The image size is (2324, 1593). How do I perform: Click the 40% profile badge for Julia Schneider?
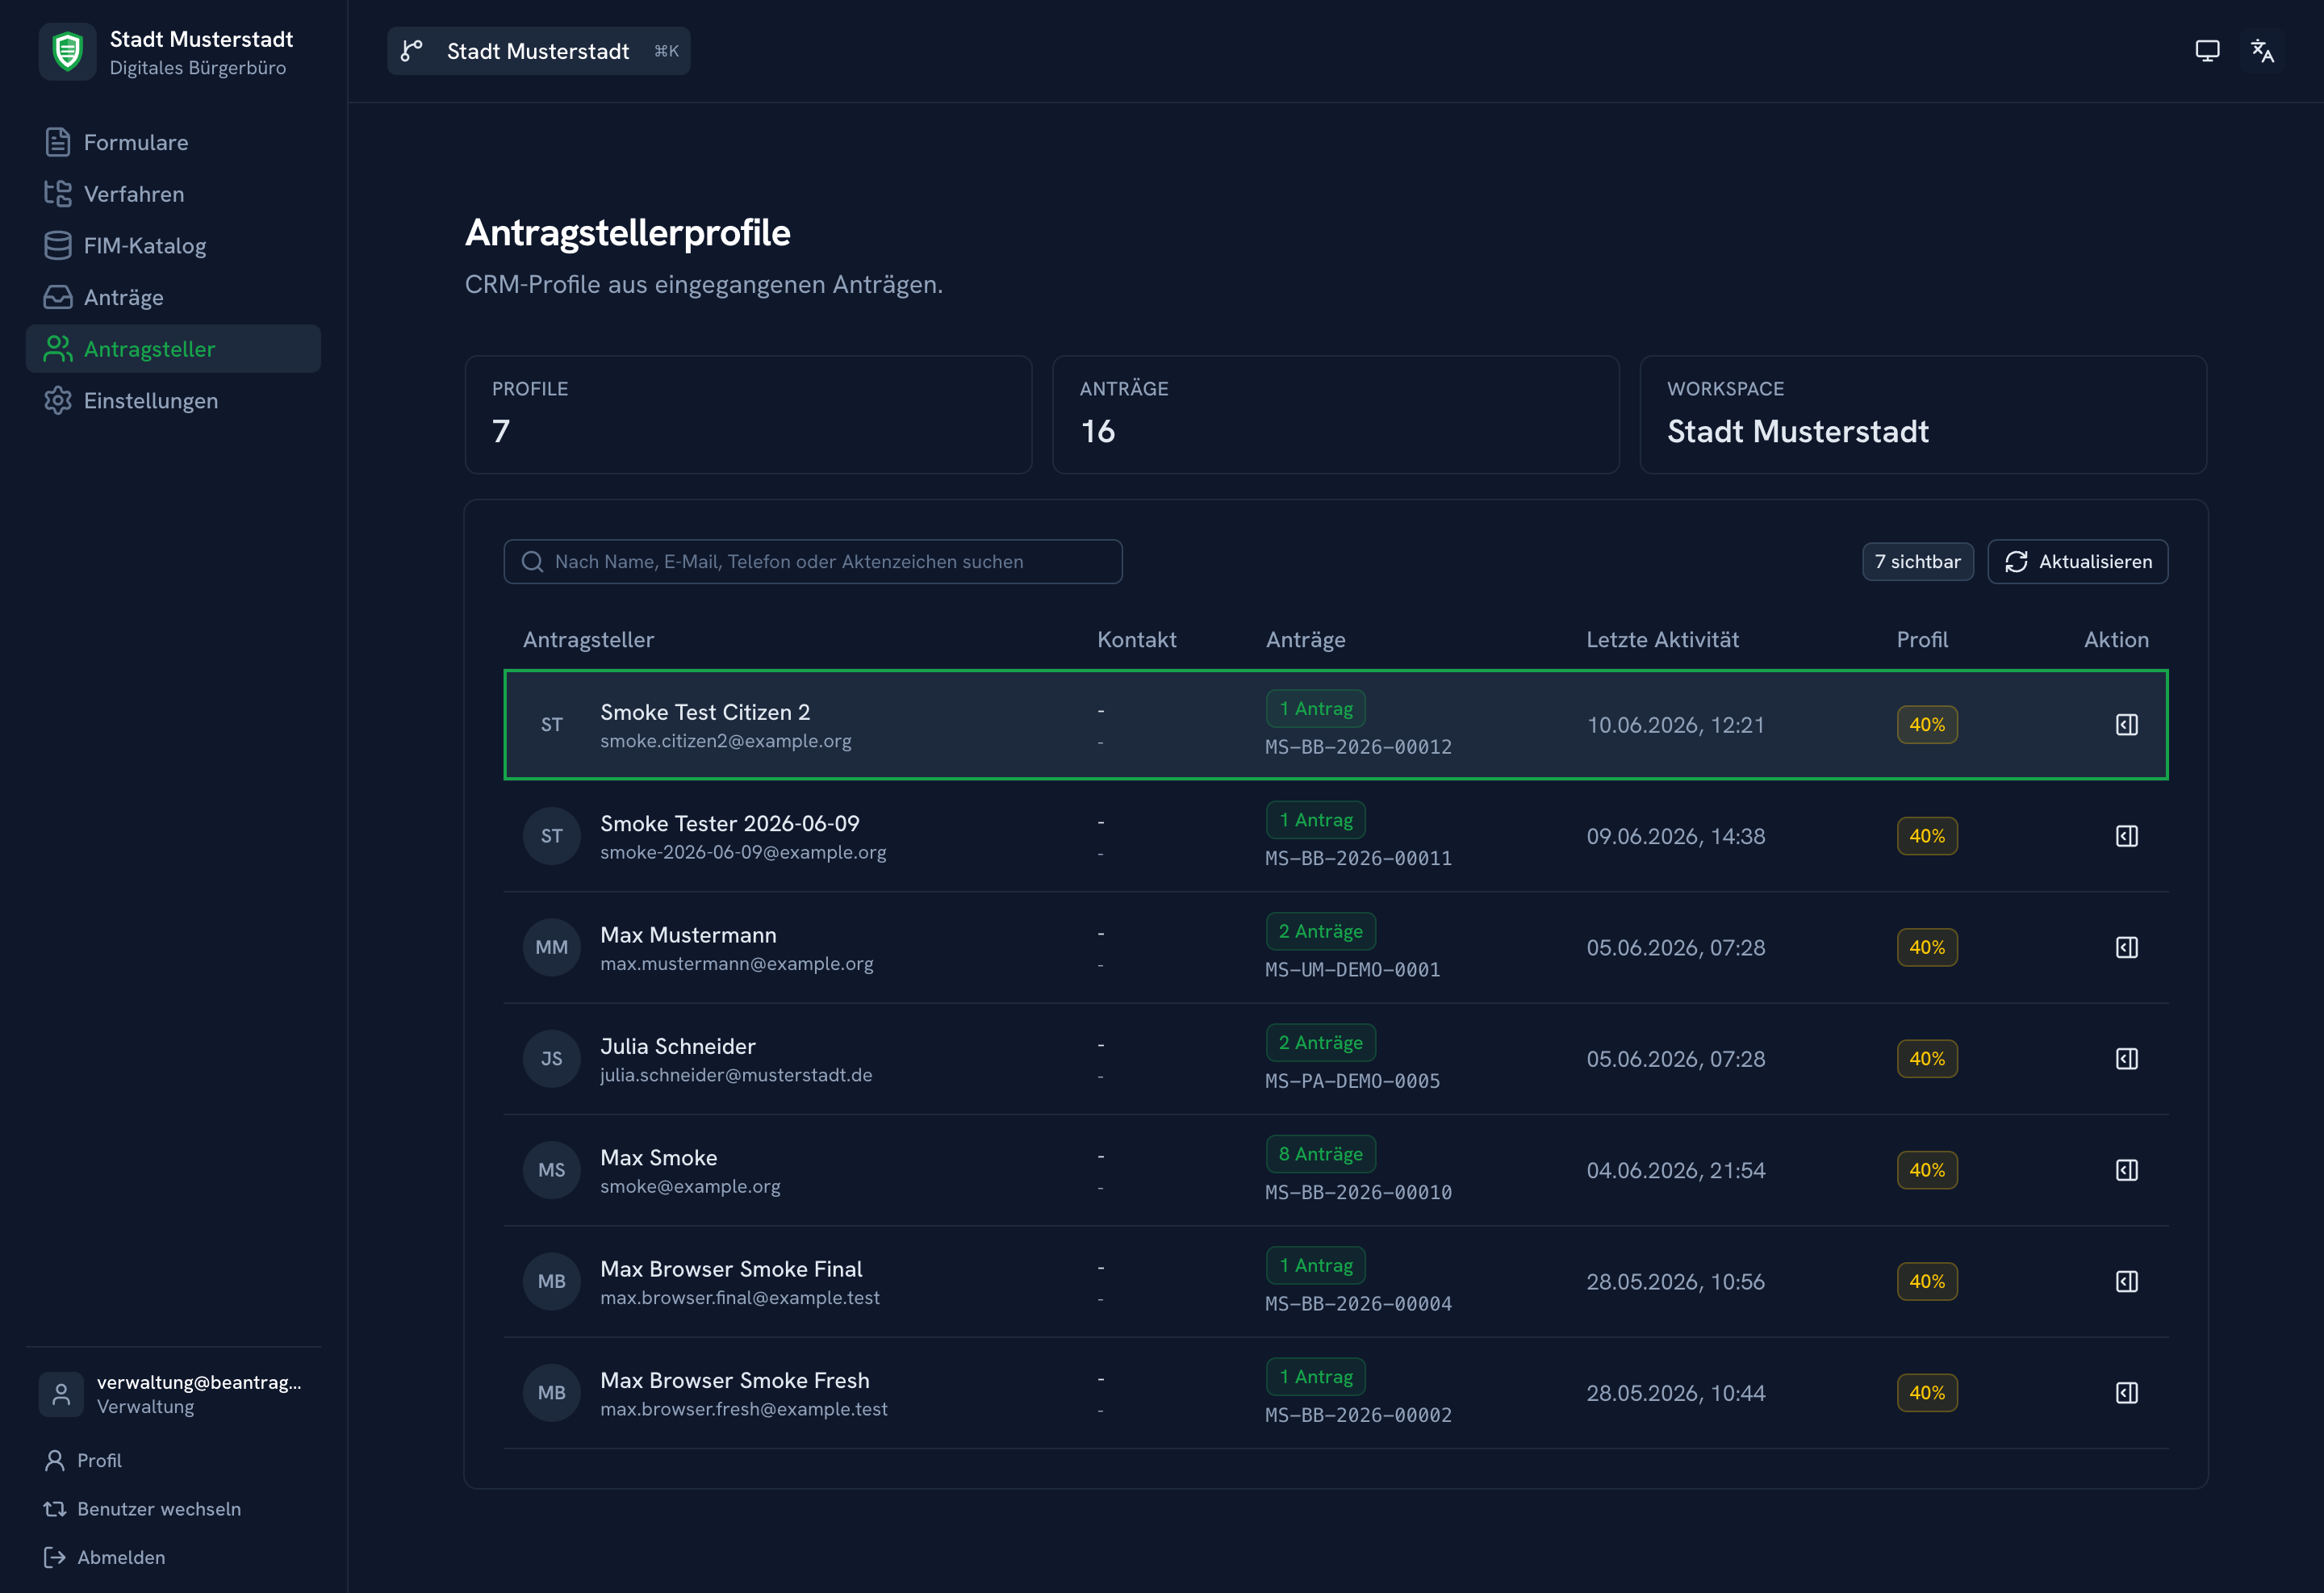1927,1059
